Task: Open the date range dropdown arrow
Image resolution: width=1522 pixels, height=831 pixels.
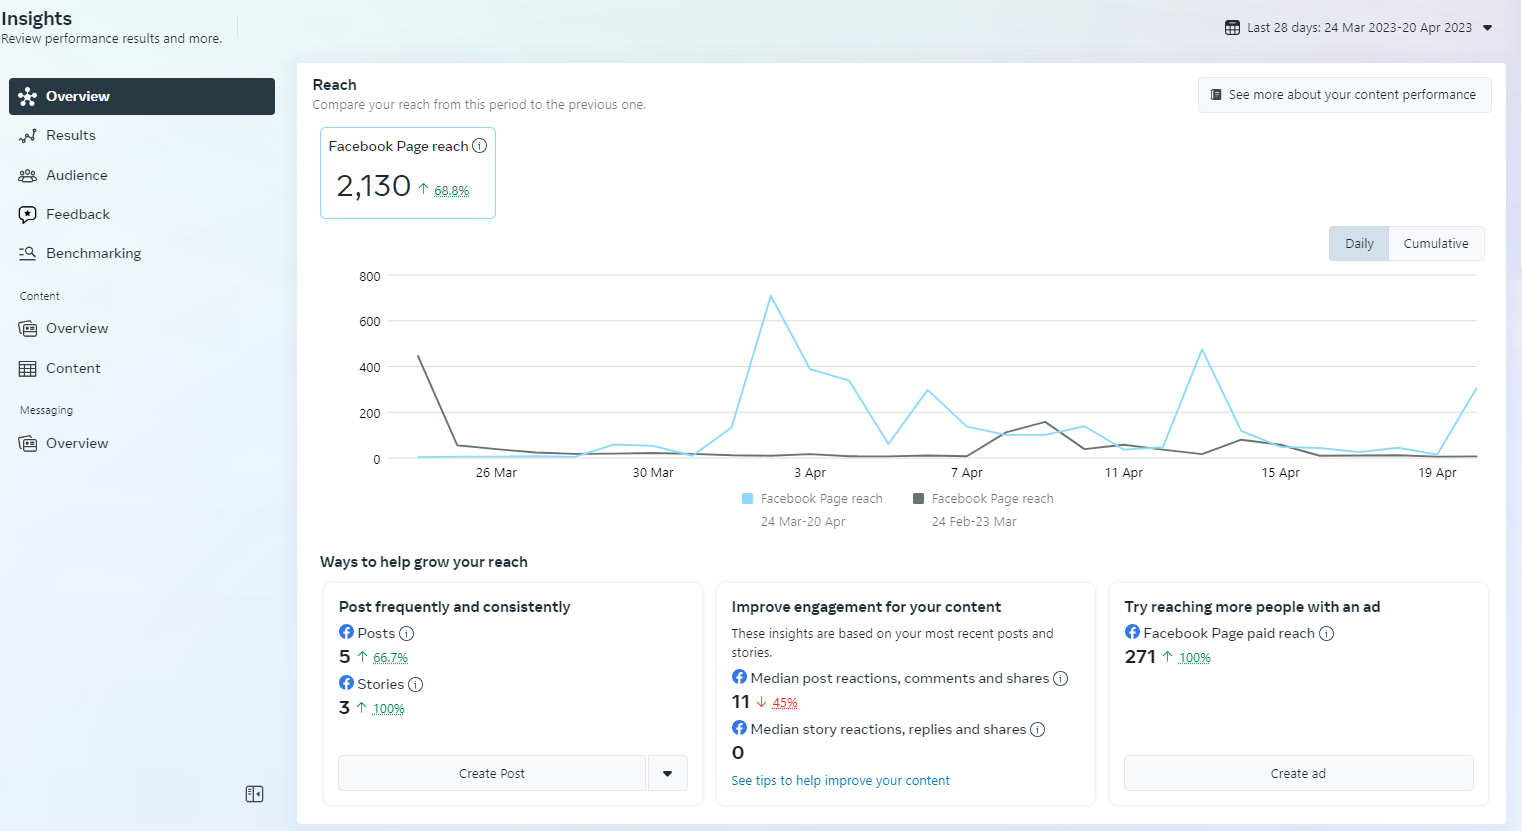Action: pos(1487,28)
